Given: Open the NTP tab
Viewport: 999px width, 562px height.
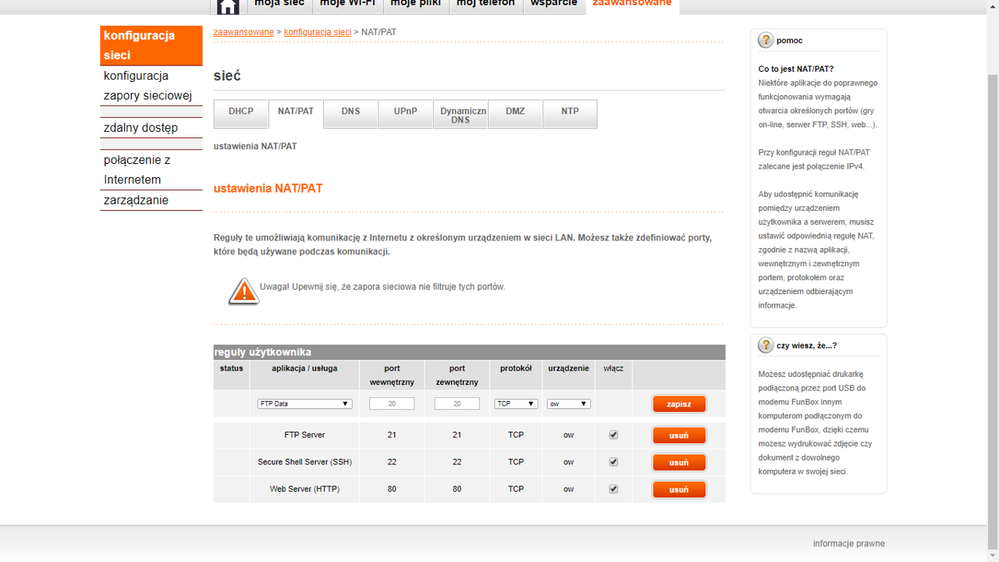Looking at the screenshot, I should (x=570, y=114).
